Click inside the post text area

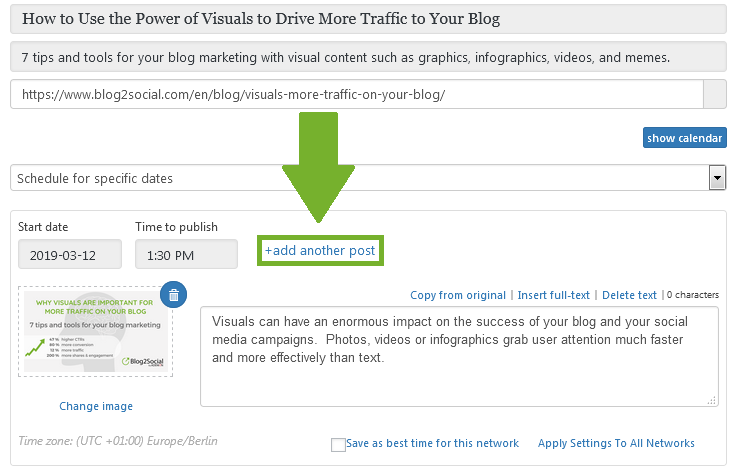click(x=459, y=356)
